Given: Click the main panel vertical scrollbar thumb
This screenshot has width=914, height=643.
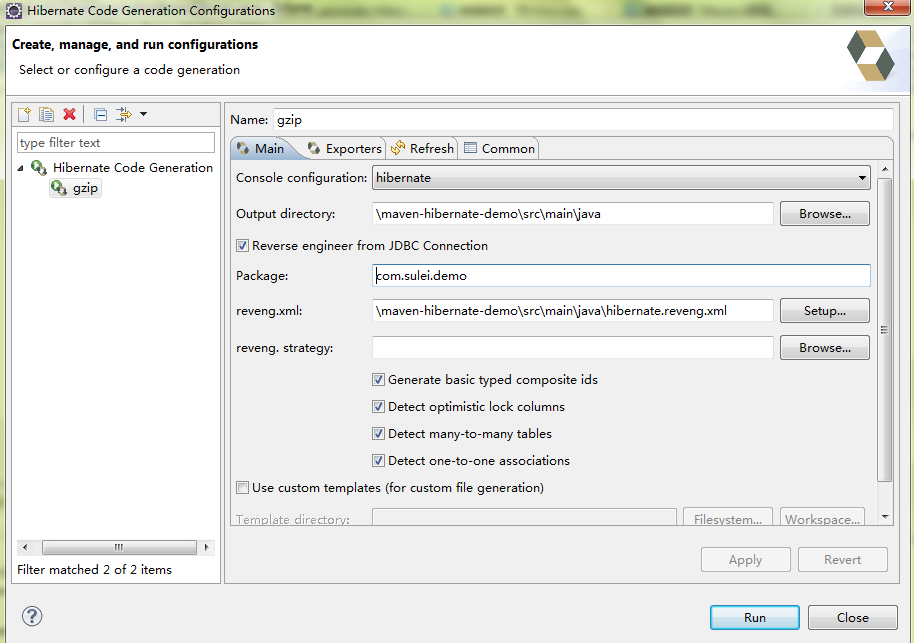Looking at the screenshot, I should pyautogui.click(x=885, y=330).
